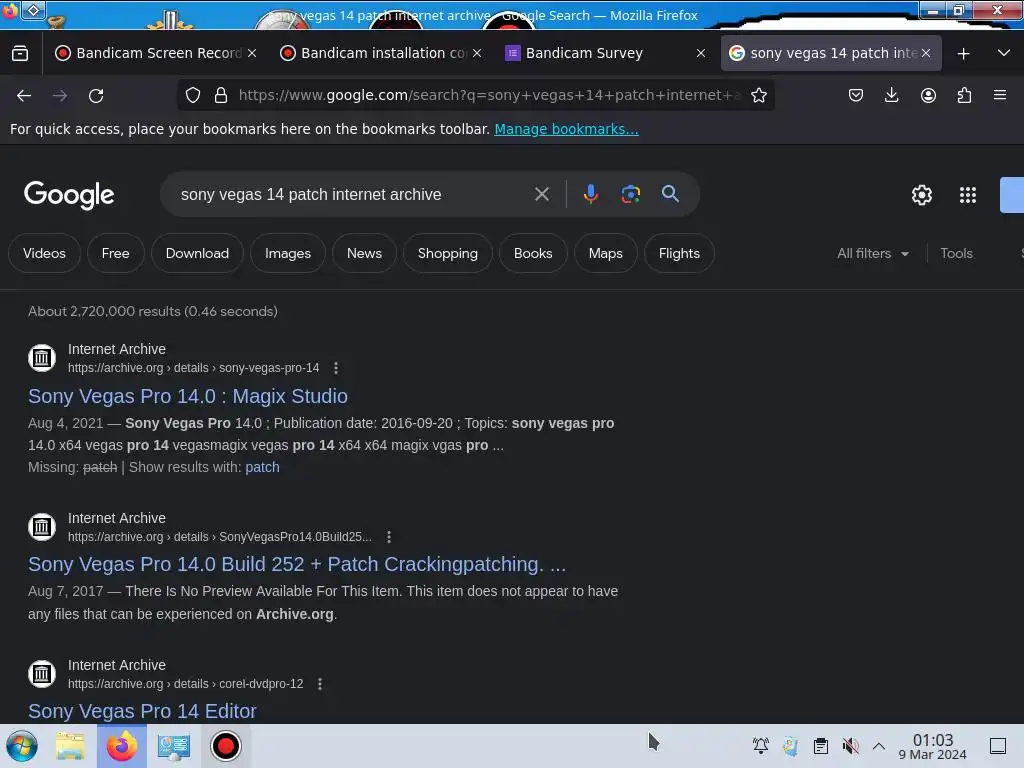
Task: Select the Download filter chip
Action: (x=197, y=253)
